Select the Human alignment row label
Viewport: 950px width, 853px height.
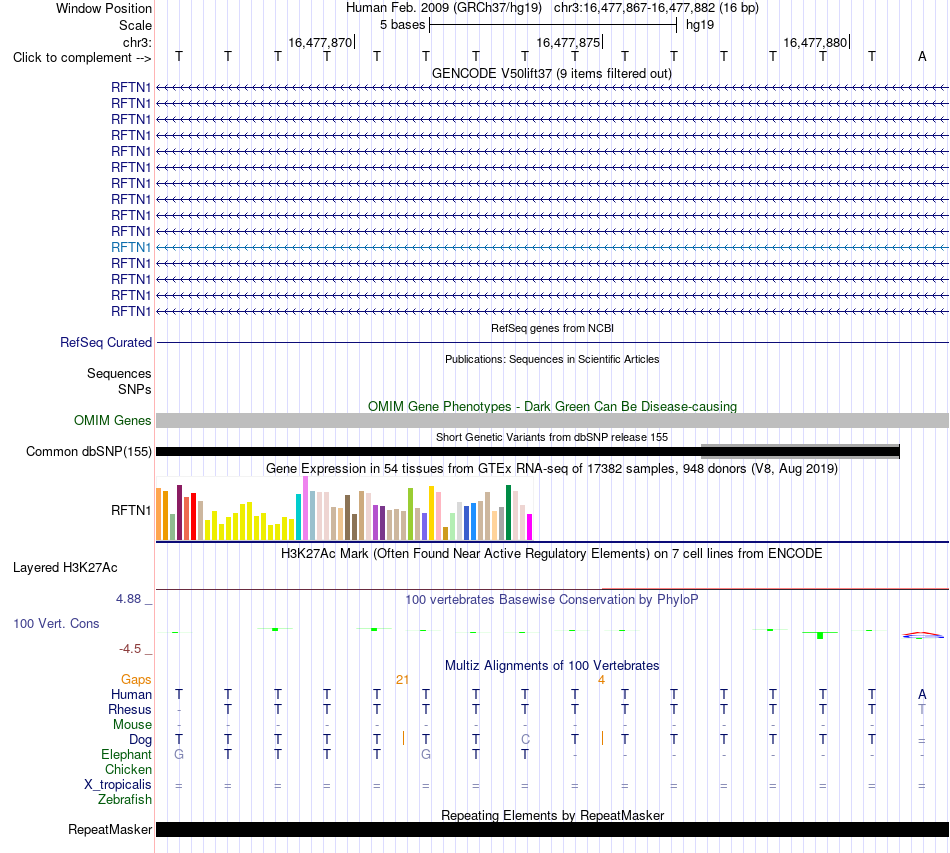[131, 694]
